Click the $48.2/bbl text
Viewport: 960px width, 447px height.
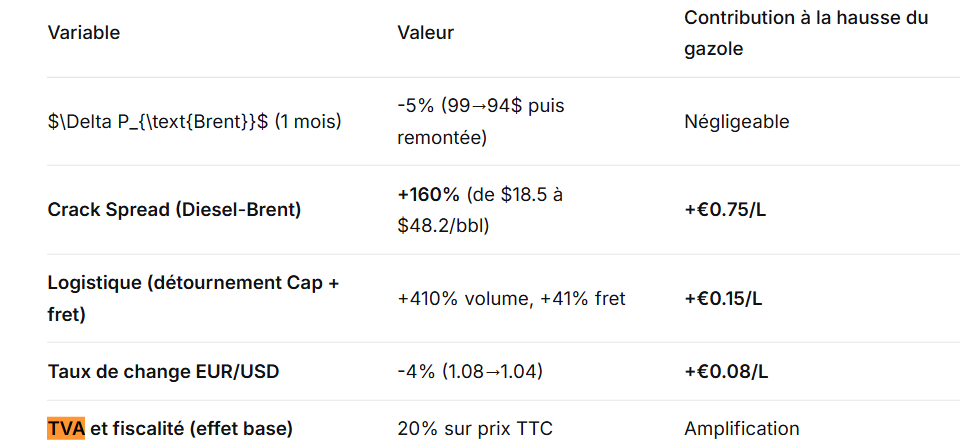[x=444, y=225]
